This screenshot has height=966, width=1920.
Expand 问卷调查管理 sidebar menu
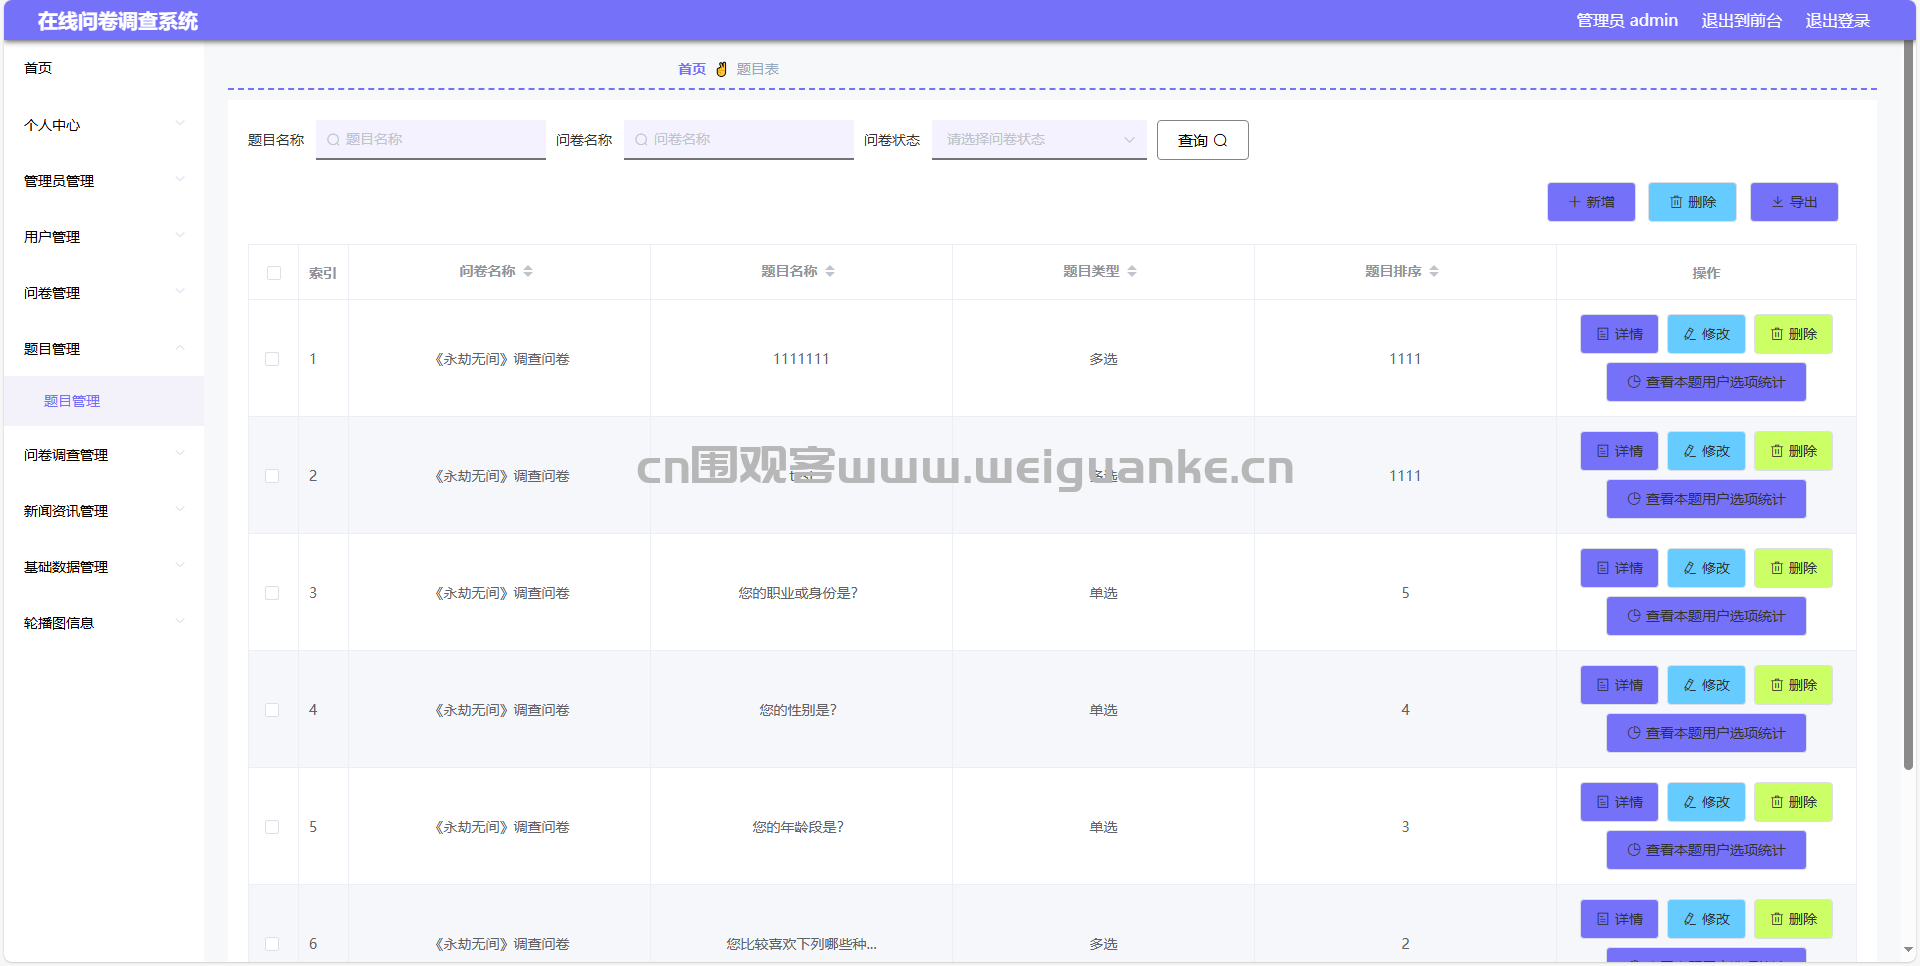104,455
